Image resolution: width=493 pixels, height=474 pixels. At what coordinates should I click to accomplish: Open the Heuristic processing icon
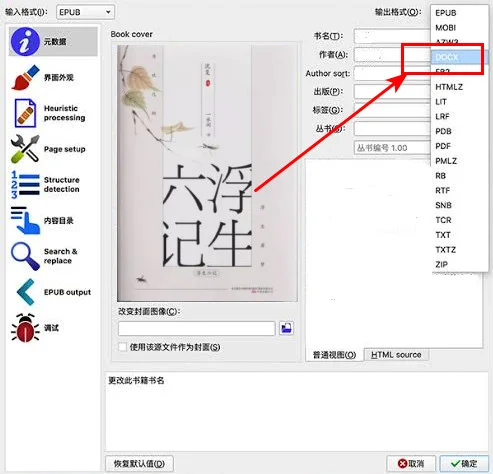point(25,113)
